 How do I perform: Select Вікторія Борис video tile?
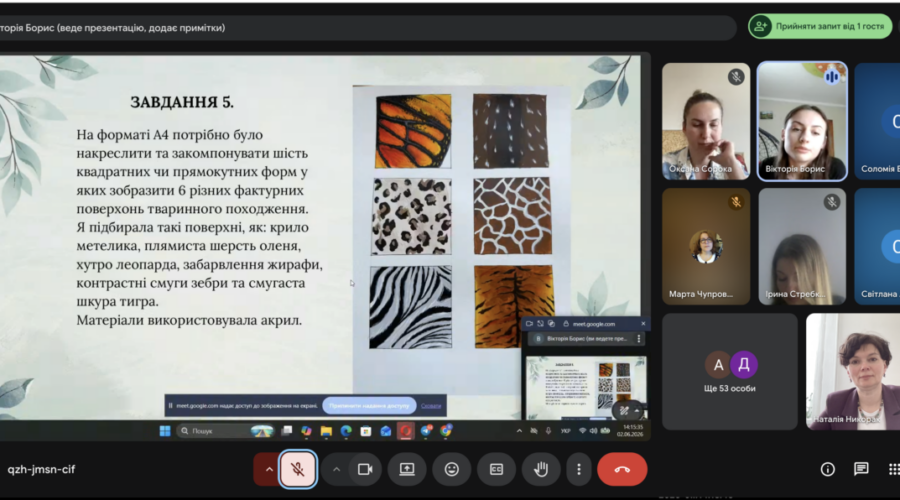click(802, 121)
